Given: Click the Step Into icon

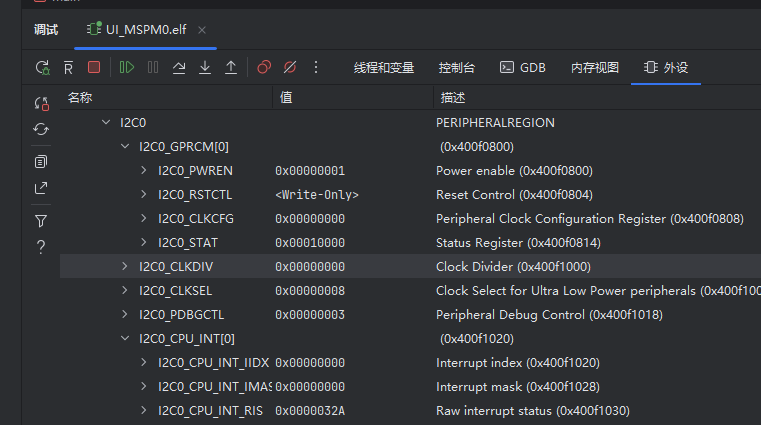Looking at the screenshot, I should (x=205, y=67).
